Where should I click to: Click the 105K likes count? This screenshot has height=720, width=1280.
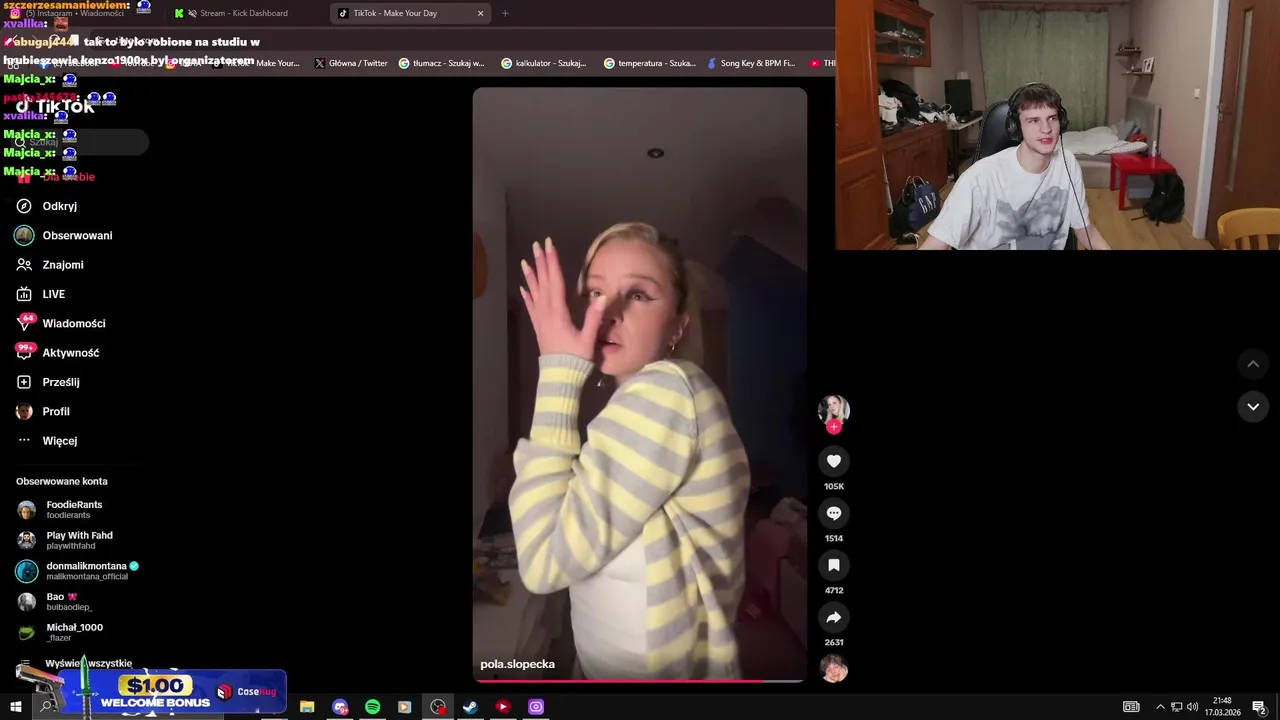coord(833,486)
